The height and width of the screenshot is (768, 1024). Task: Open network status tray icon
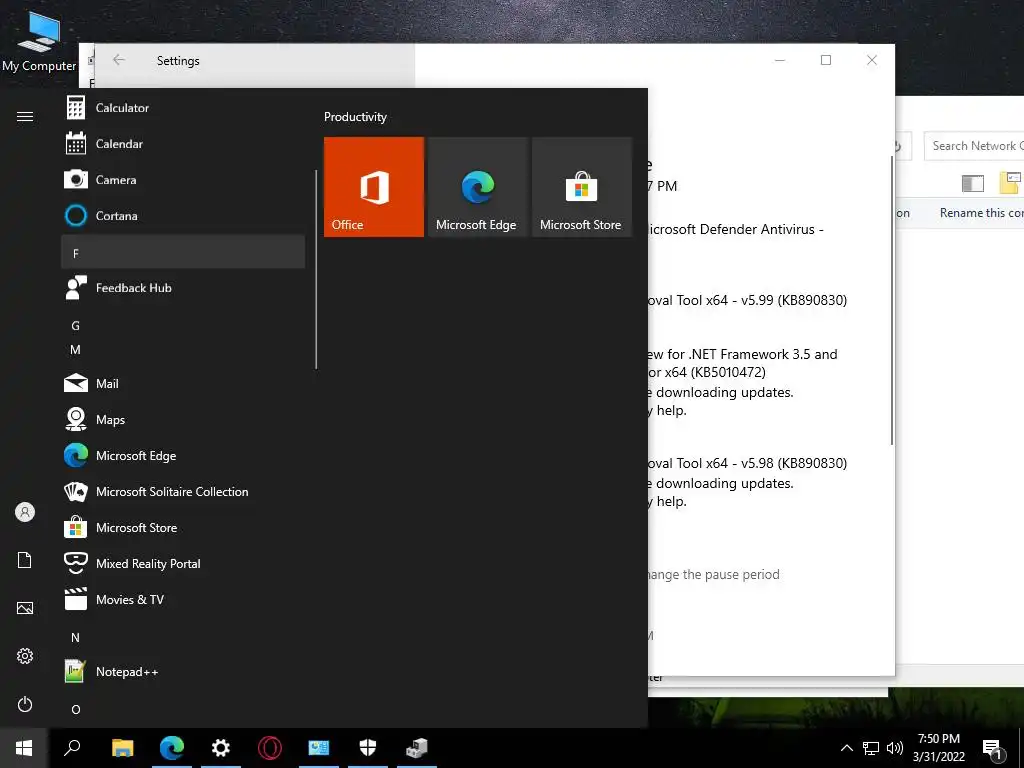click(871, 748)
